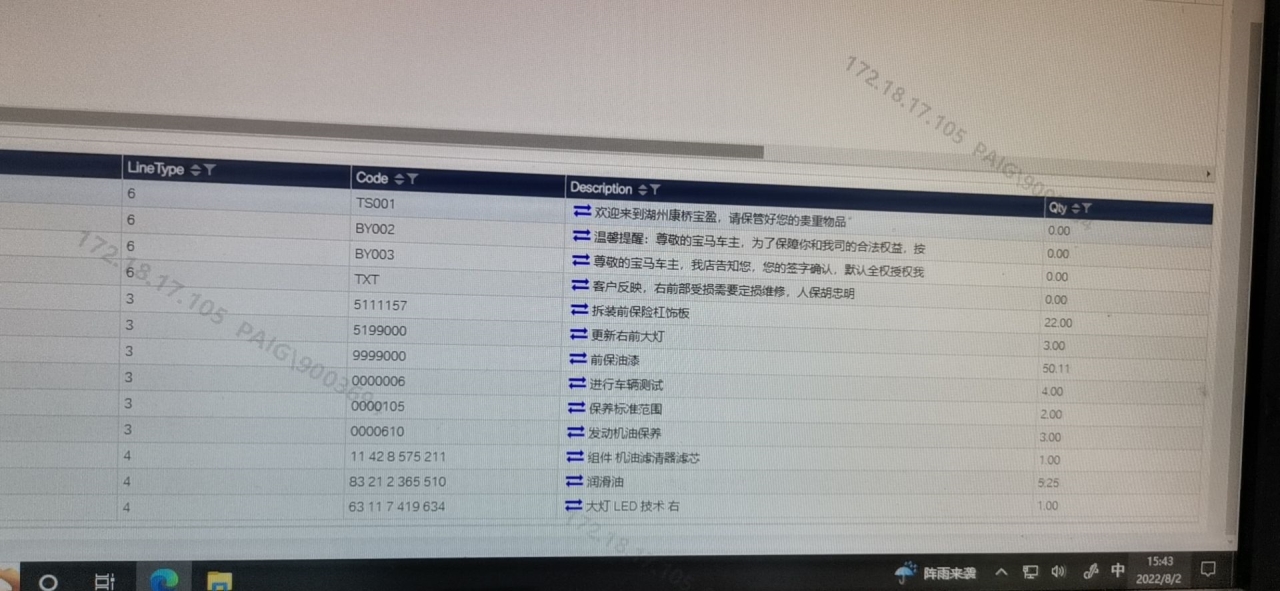
Task: Click the description text 大灯 LED 技术 右
Action: (x=632, y=506)
